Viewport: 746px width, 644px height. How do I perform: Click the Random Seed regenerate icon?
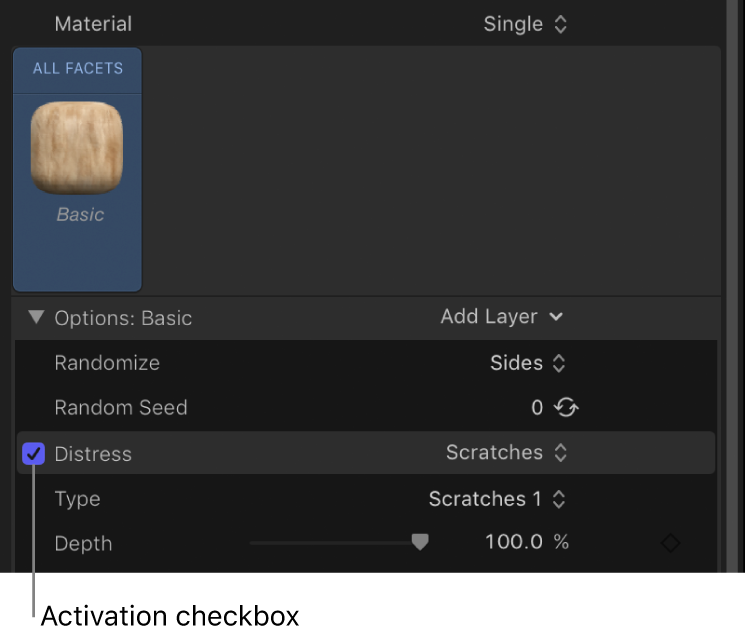click(568, 408)
